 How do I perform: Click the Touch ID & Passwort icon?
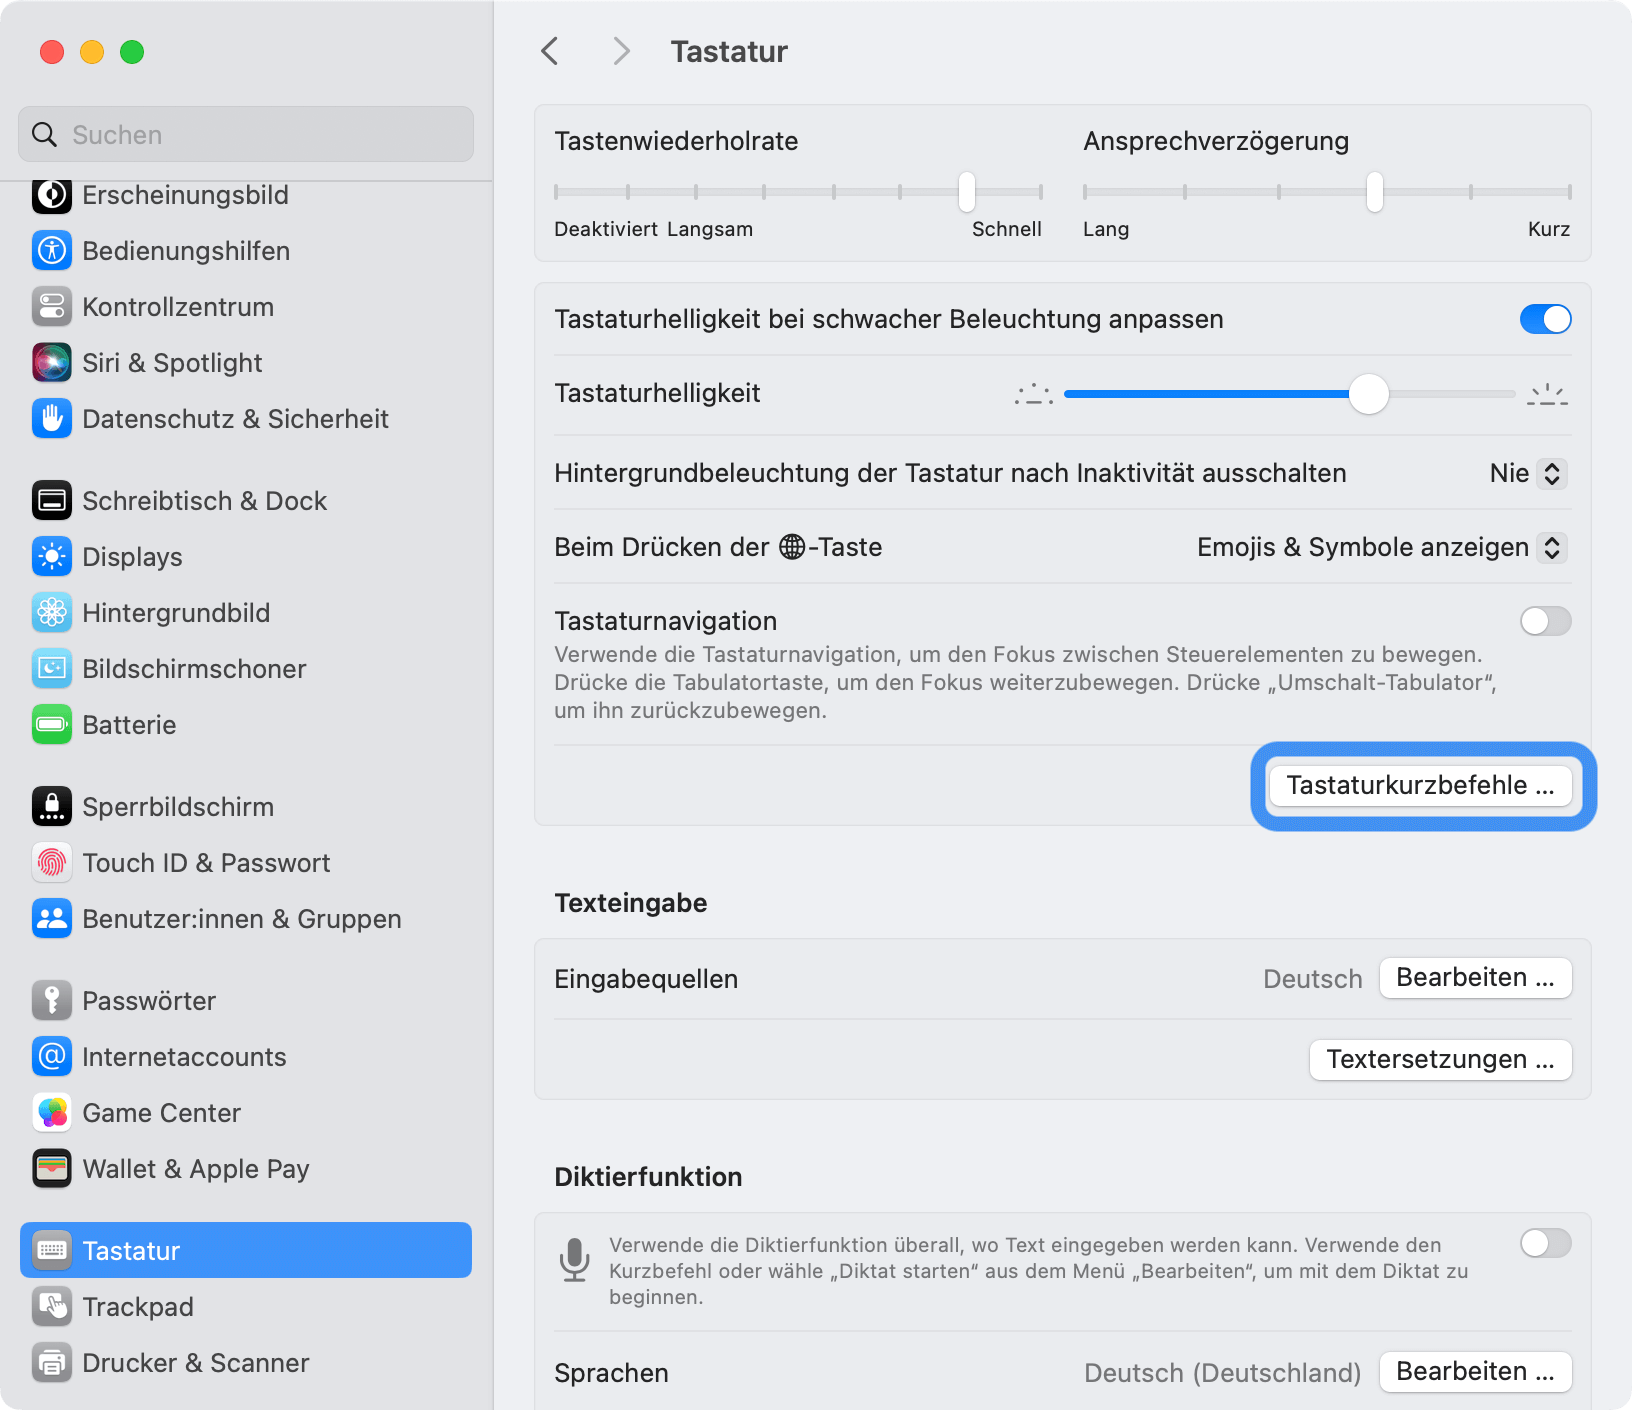click(x=52, y=862)
